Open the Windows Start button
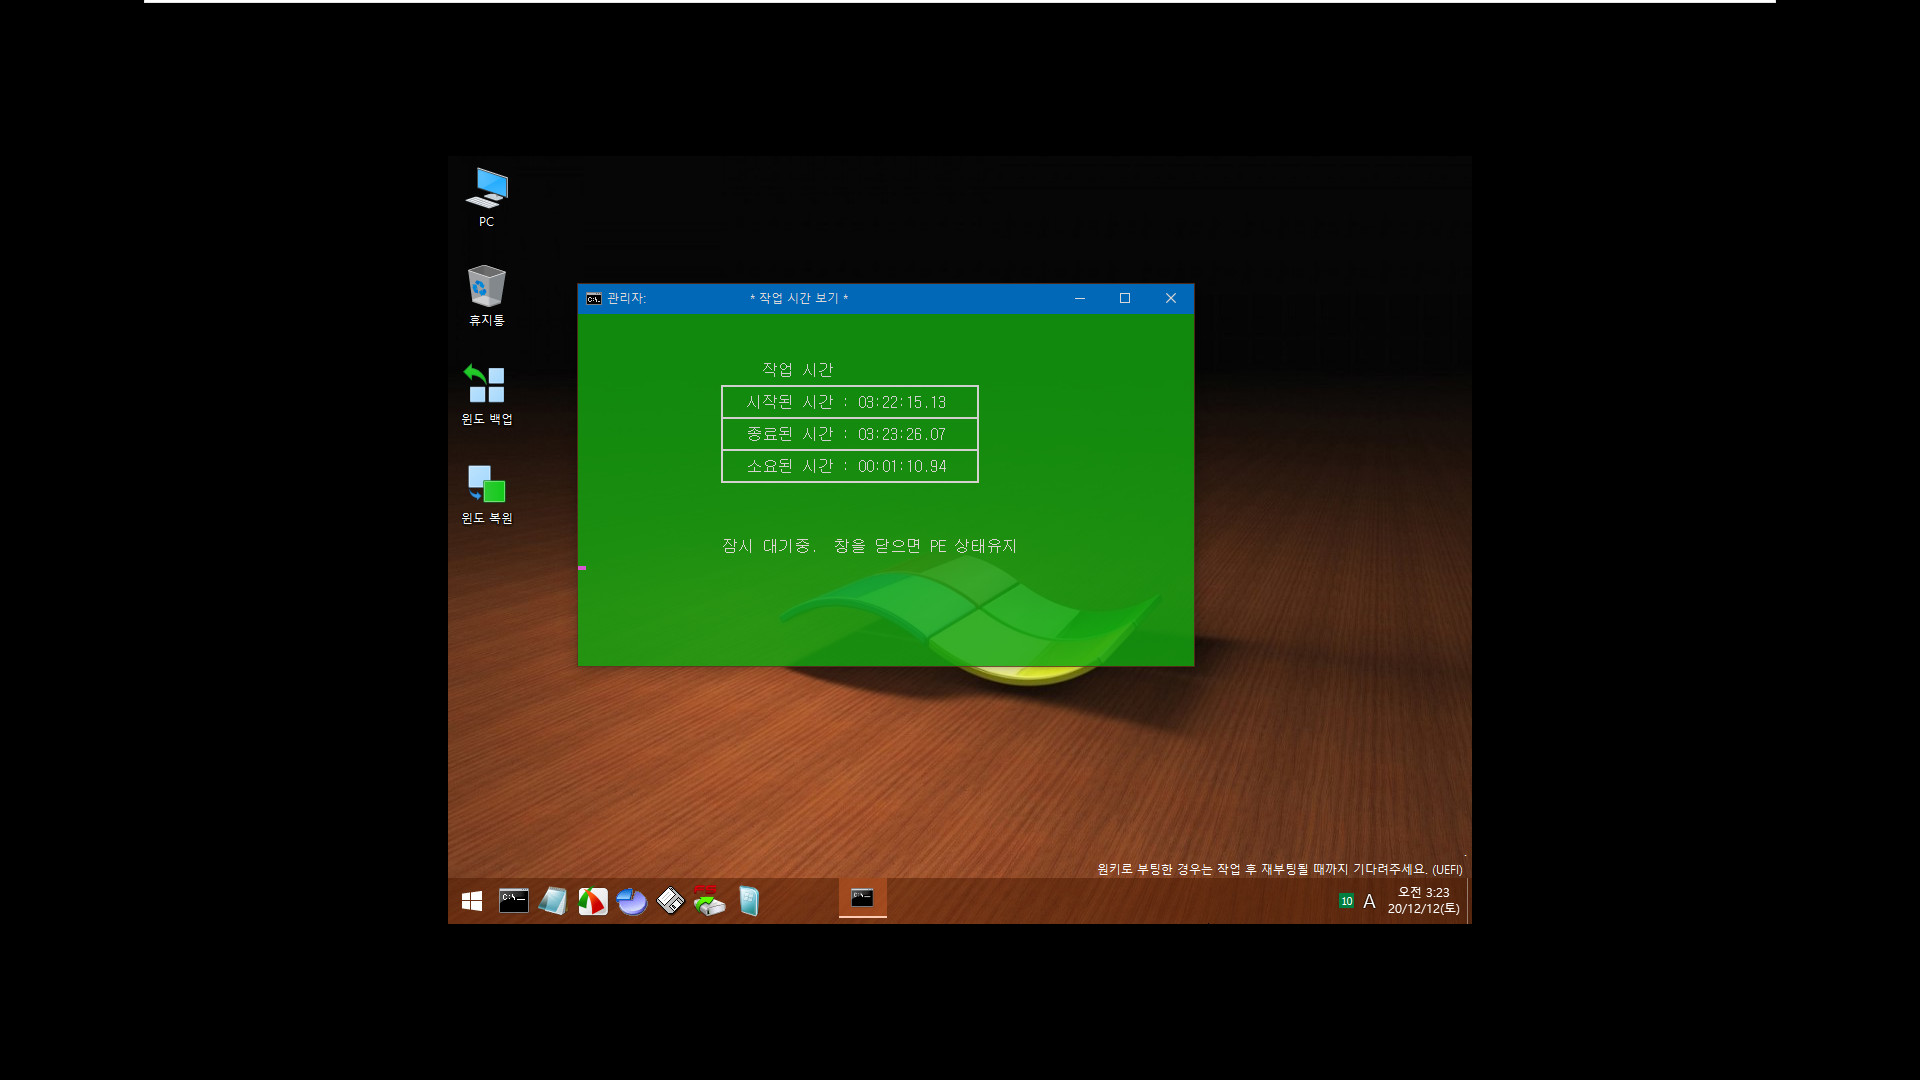 [472, 901]
